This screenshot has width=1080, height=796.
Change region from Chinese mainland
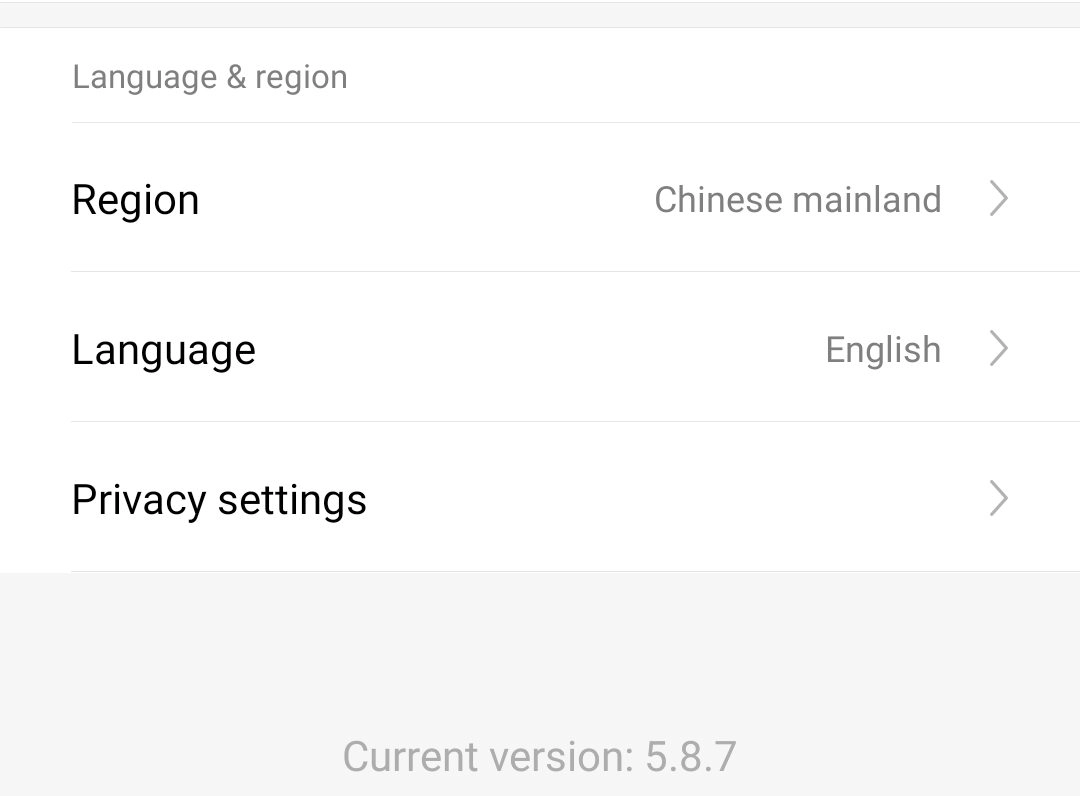(x=797, y=199)
